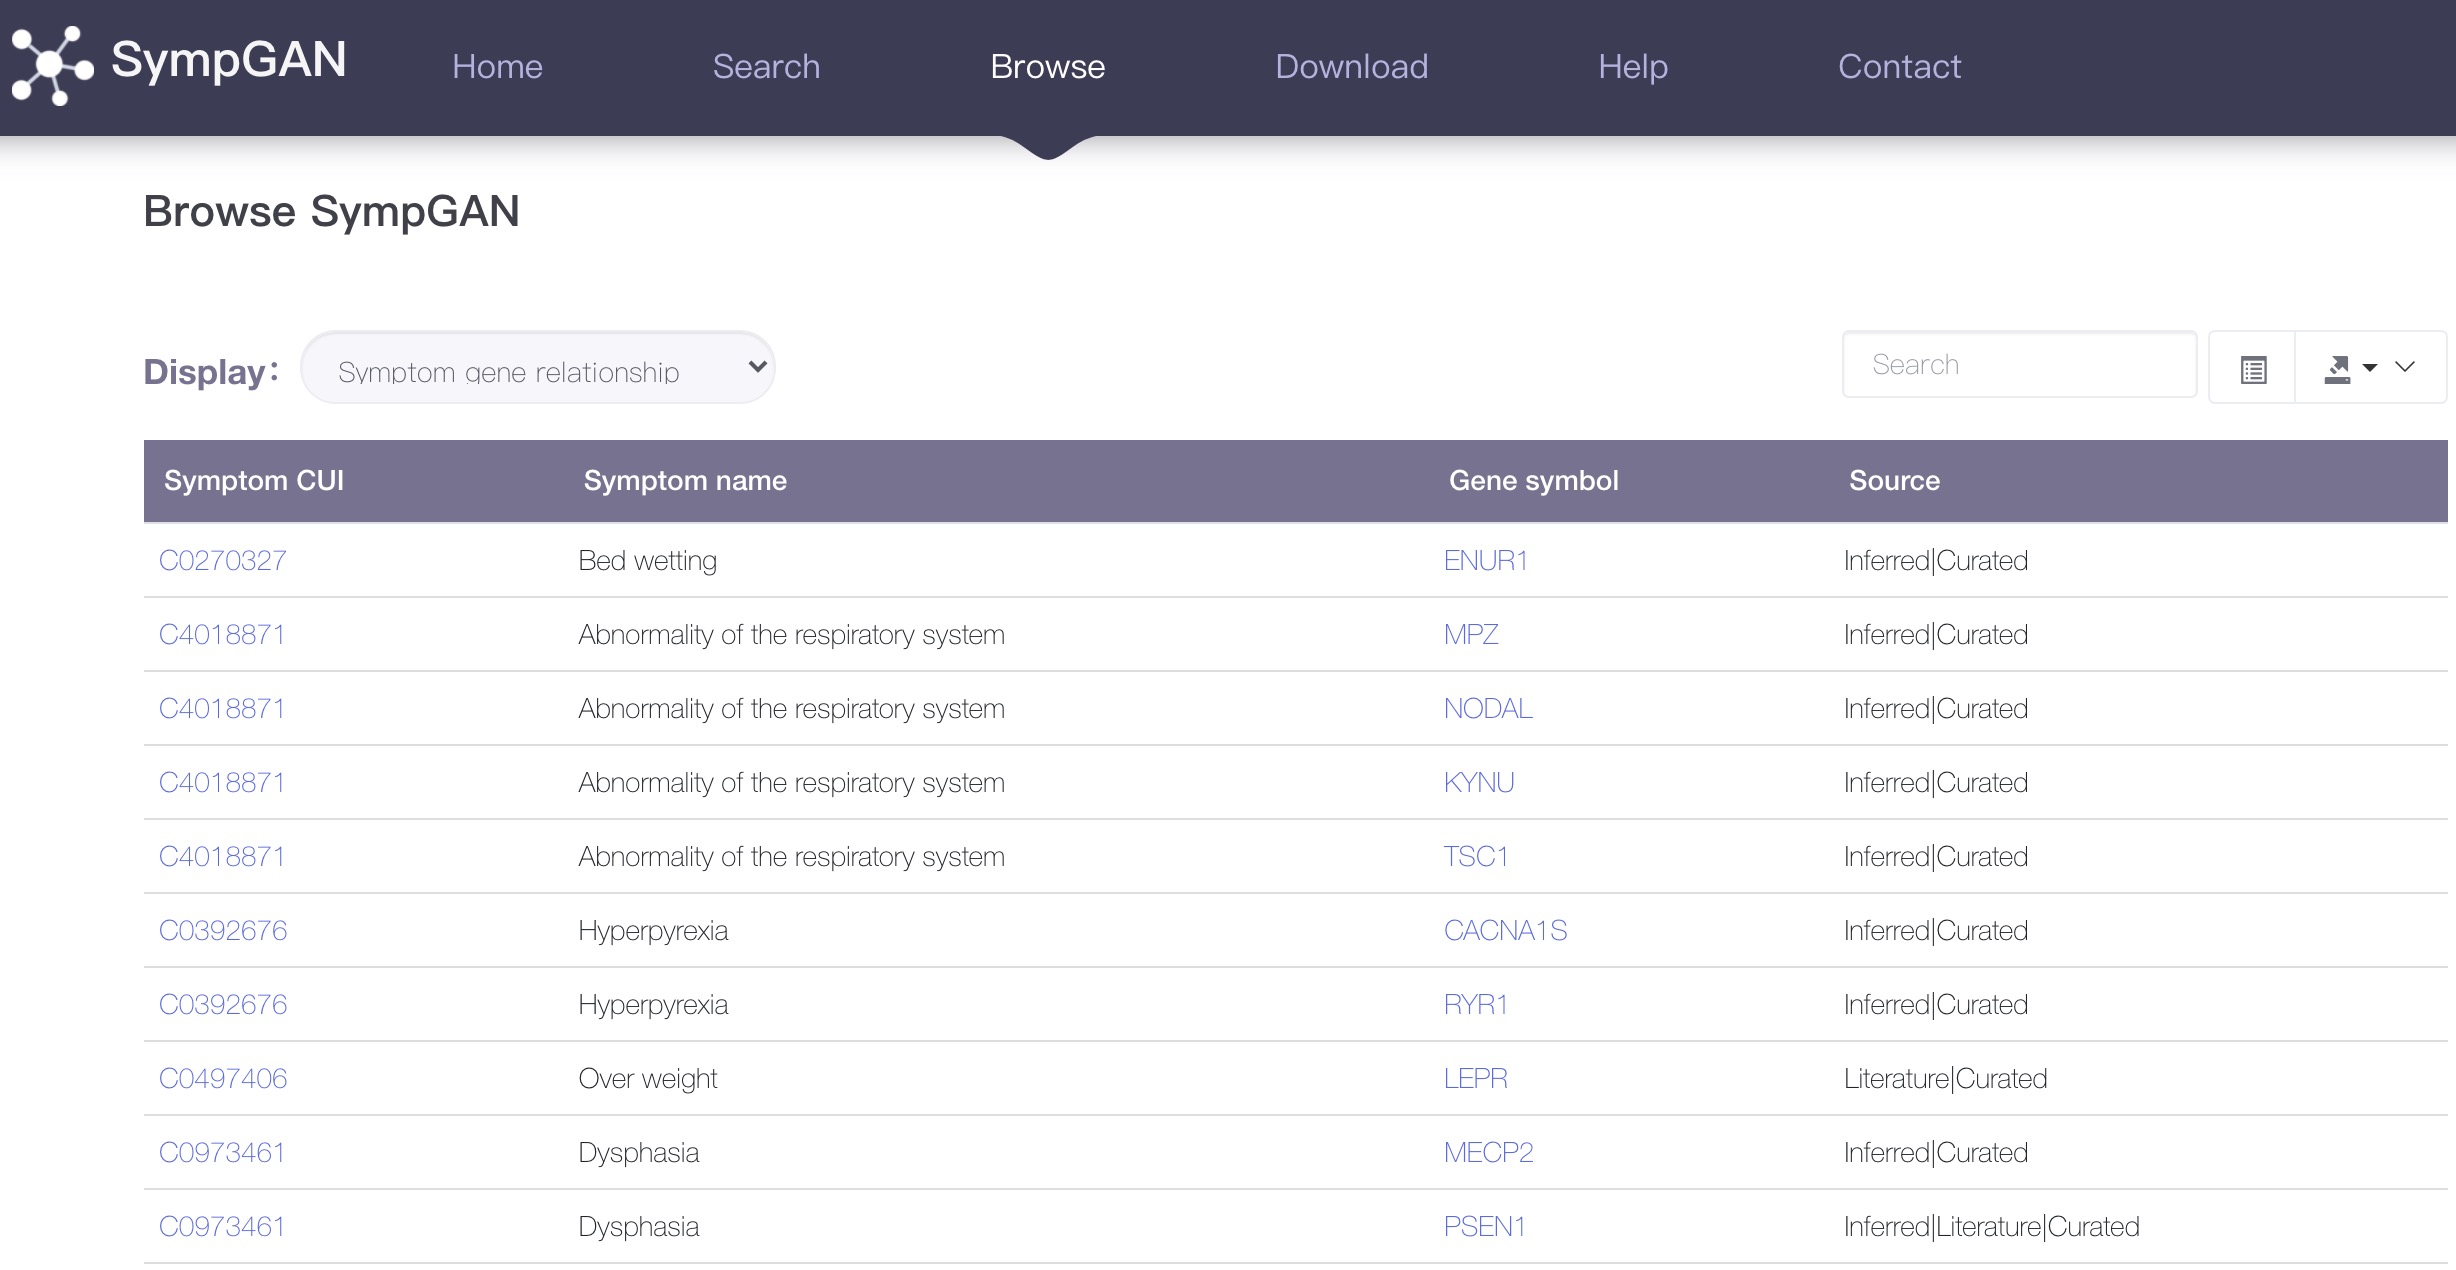Open symptom CUI C0497406
Screen dimensions: 2456x1270
223,1079
